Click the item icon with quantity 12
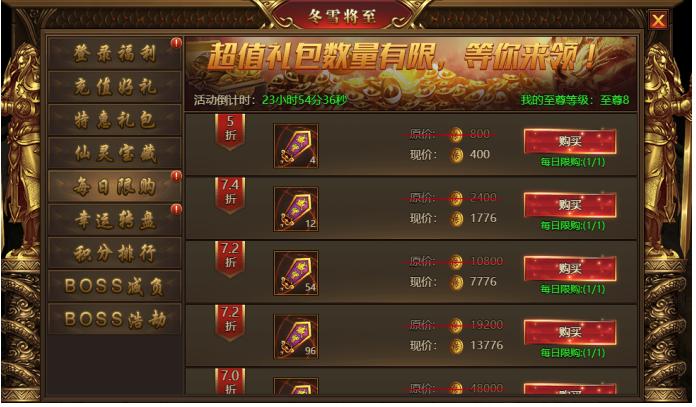 pyautogui.click(x=296, y=209)
